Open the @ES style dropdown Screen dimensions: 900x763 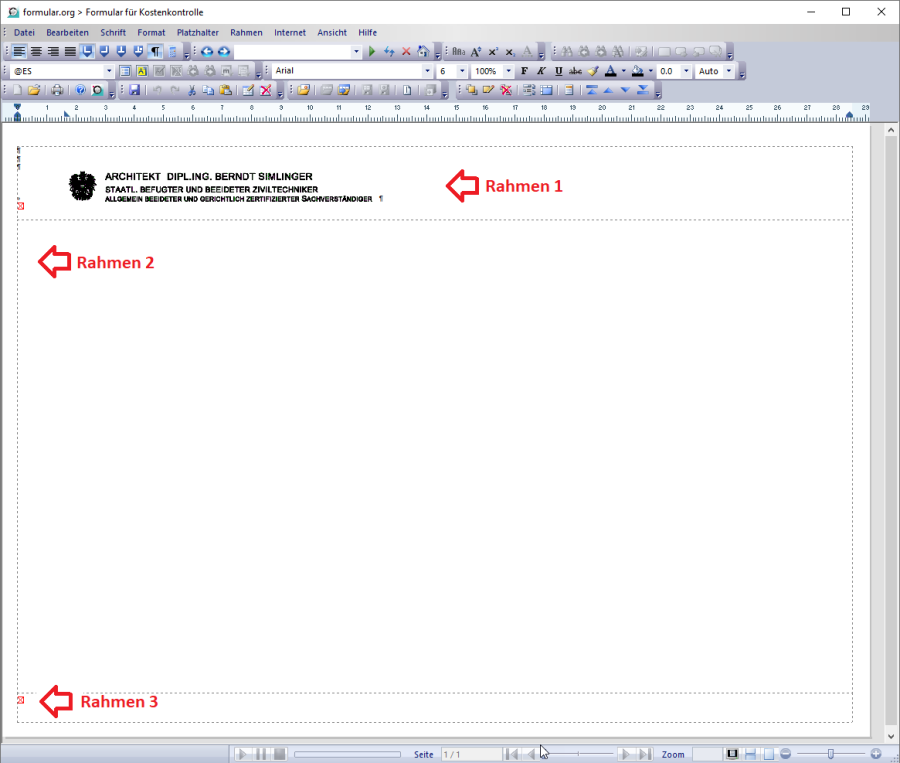click(109, 71)
